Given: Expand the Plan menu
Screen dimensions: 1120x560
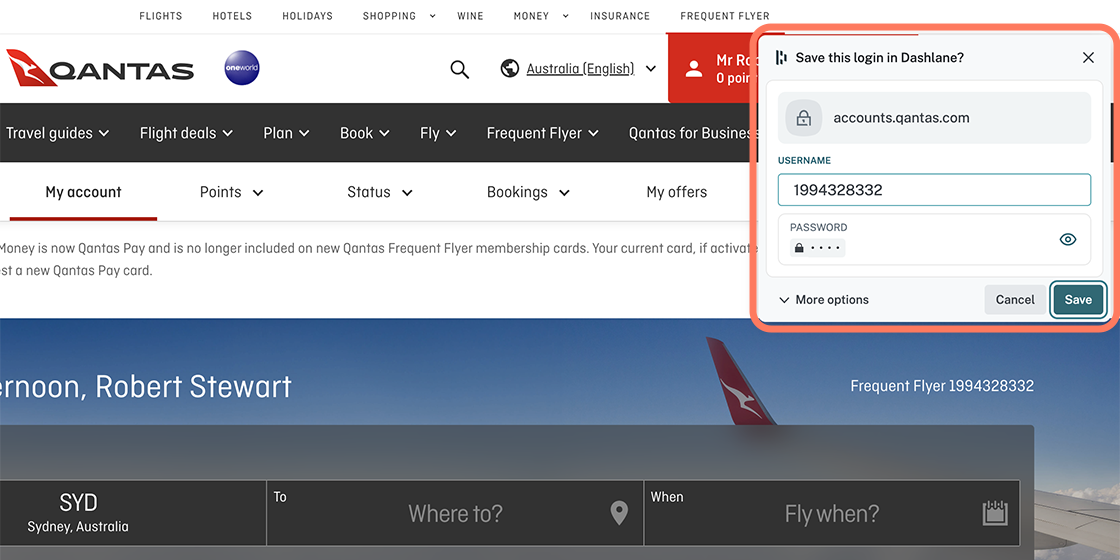Looking at the screenshot, I should tap(286, 133).
